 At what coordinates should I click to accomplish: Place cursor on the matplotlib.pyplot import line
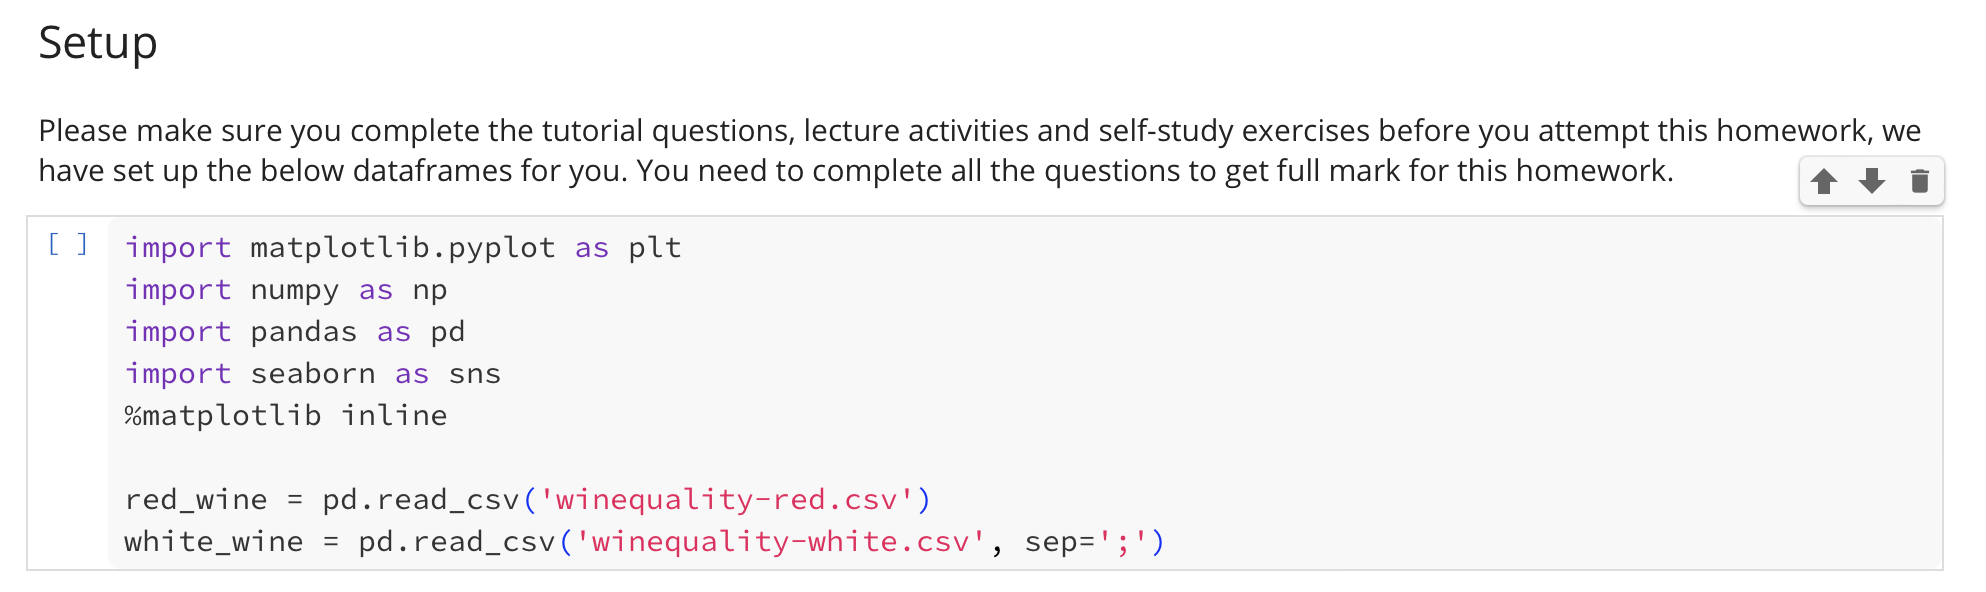(x=400, y=247)
